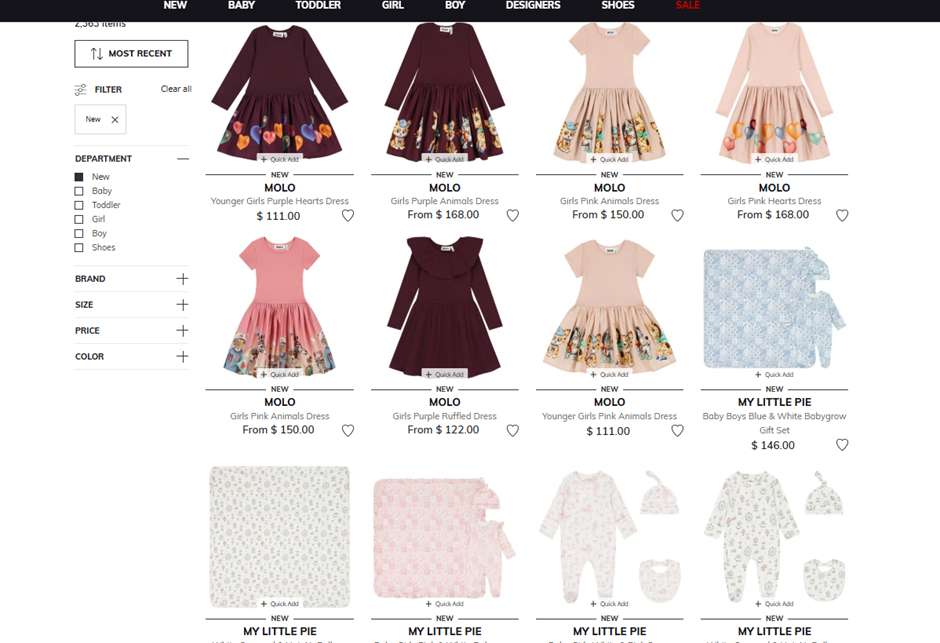Viewport: 940px width, 643px height.
Task: Open white floral blanket product image
Action: coord(279,537)
